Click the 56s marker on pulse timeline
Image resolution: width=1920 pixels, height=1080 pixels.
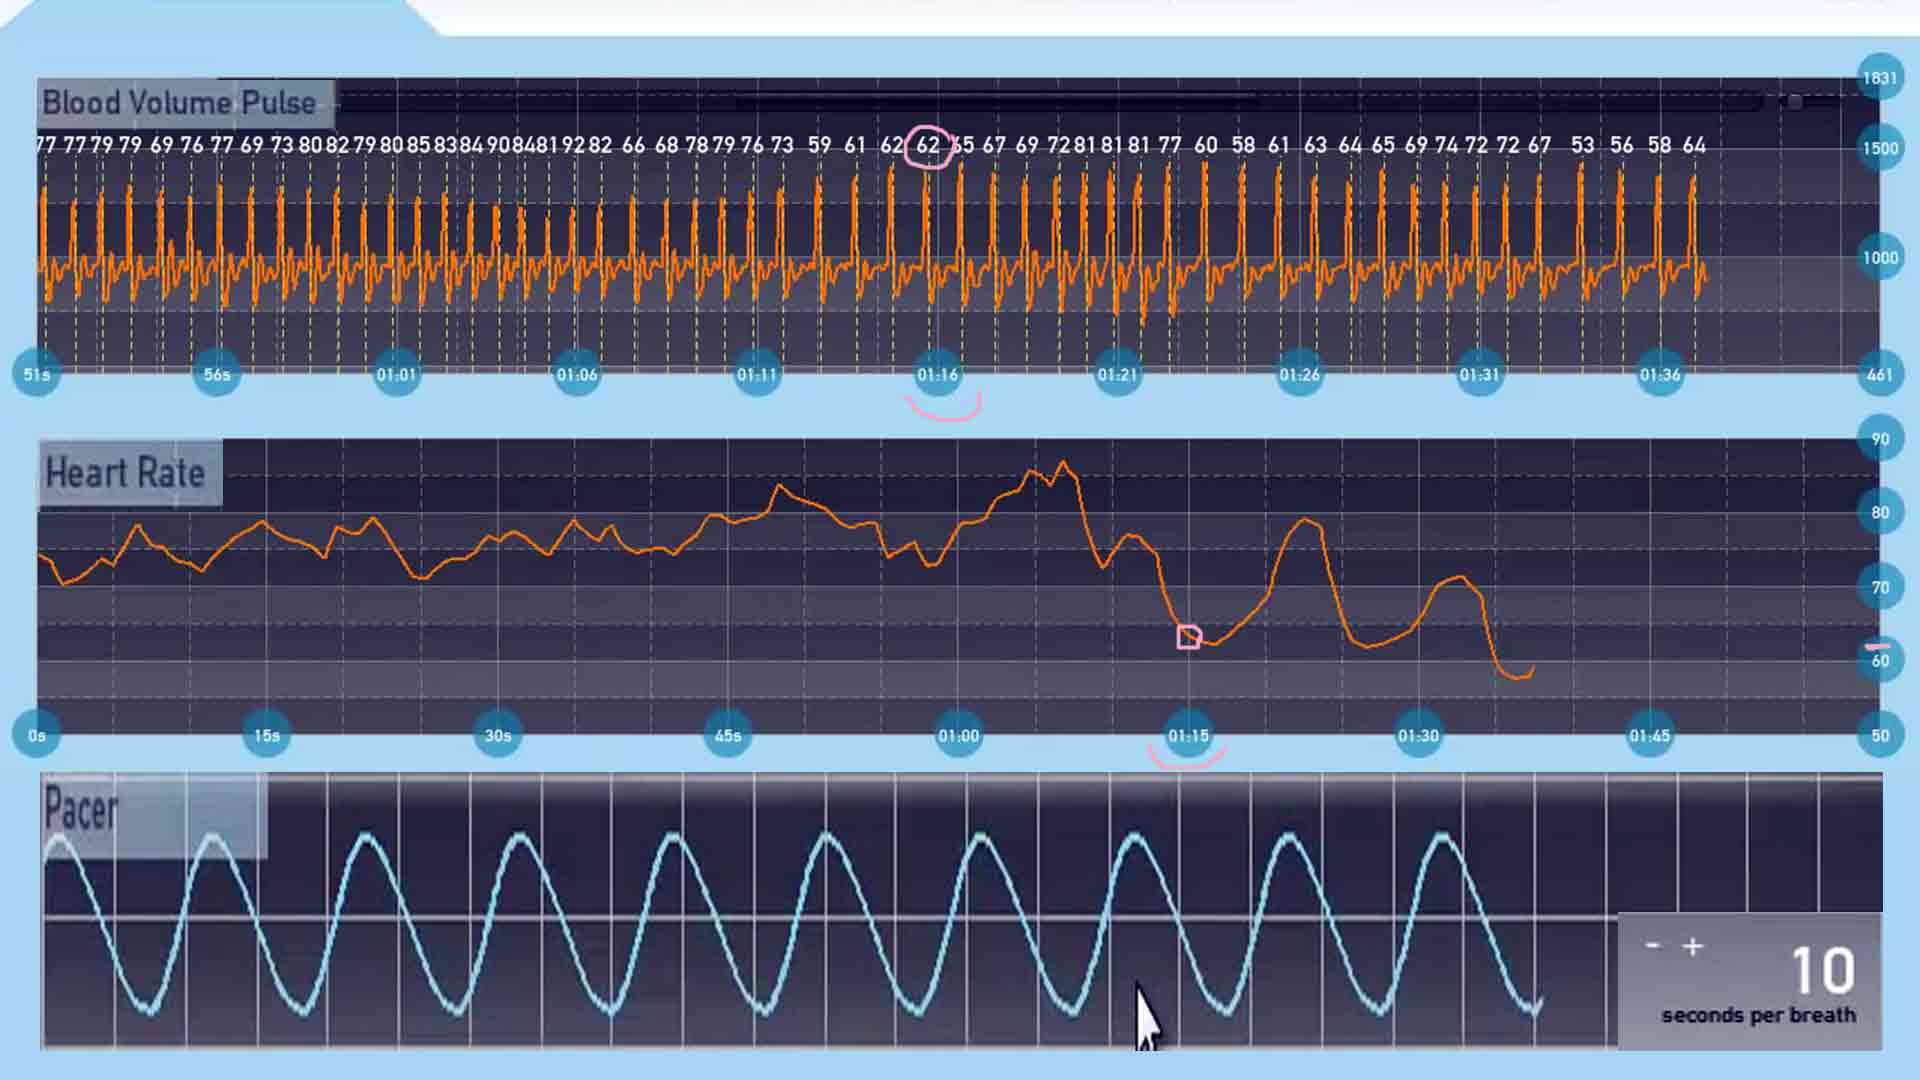pos(217,374)
